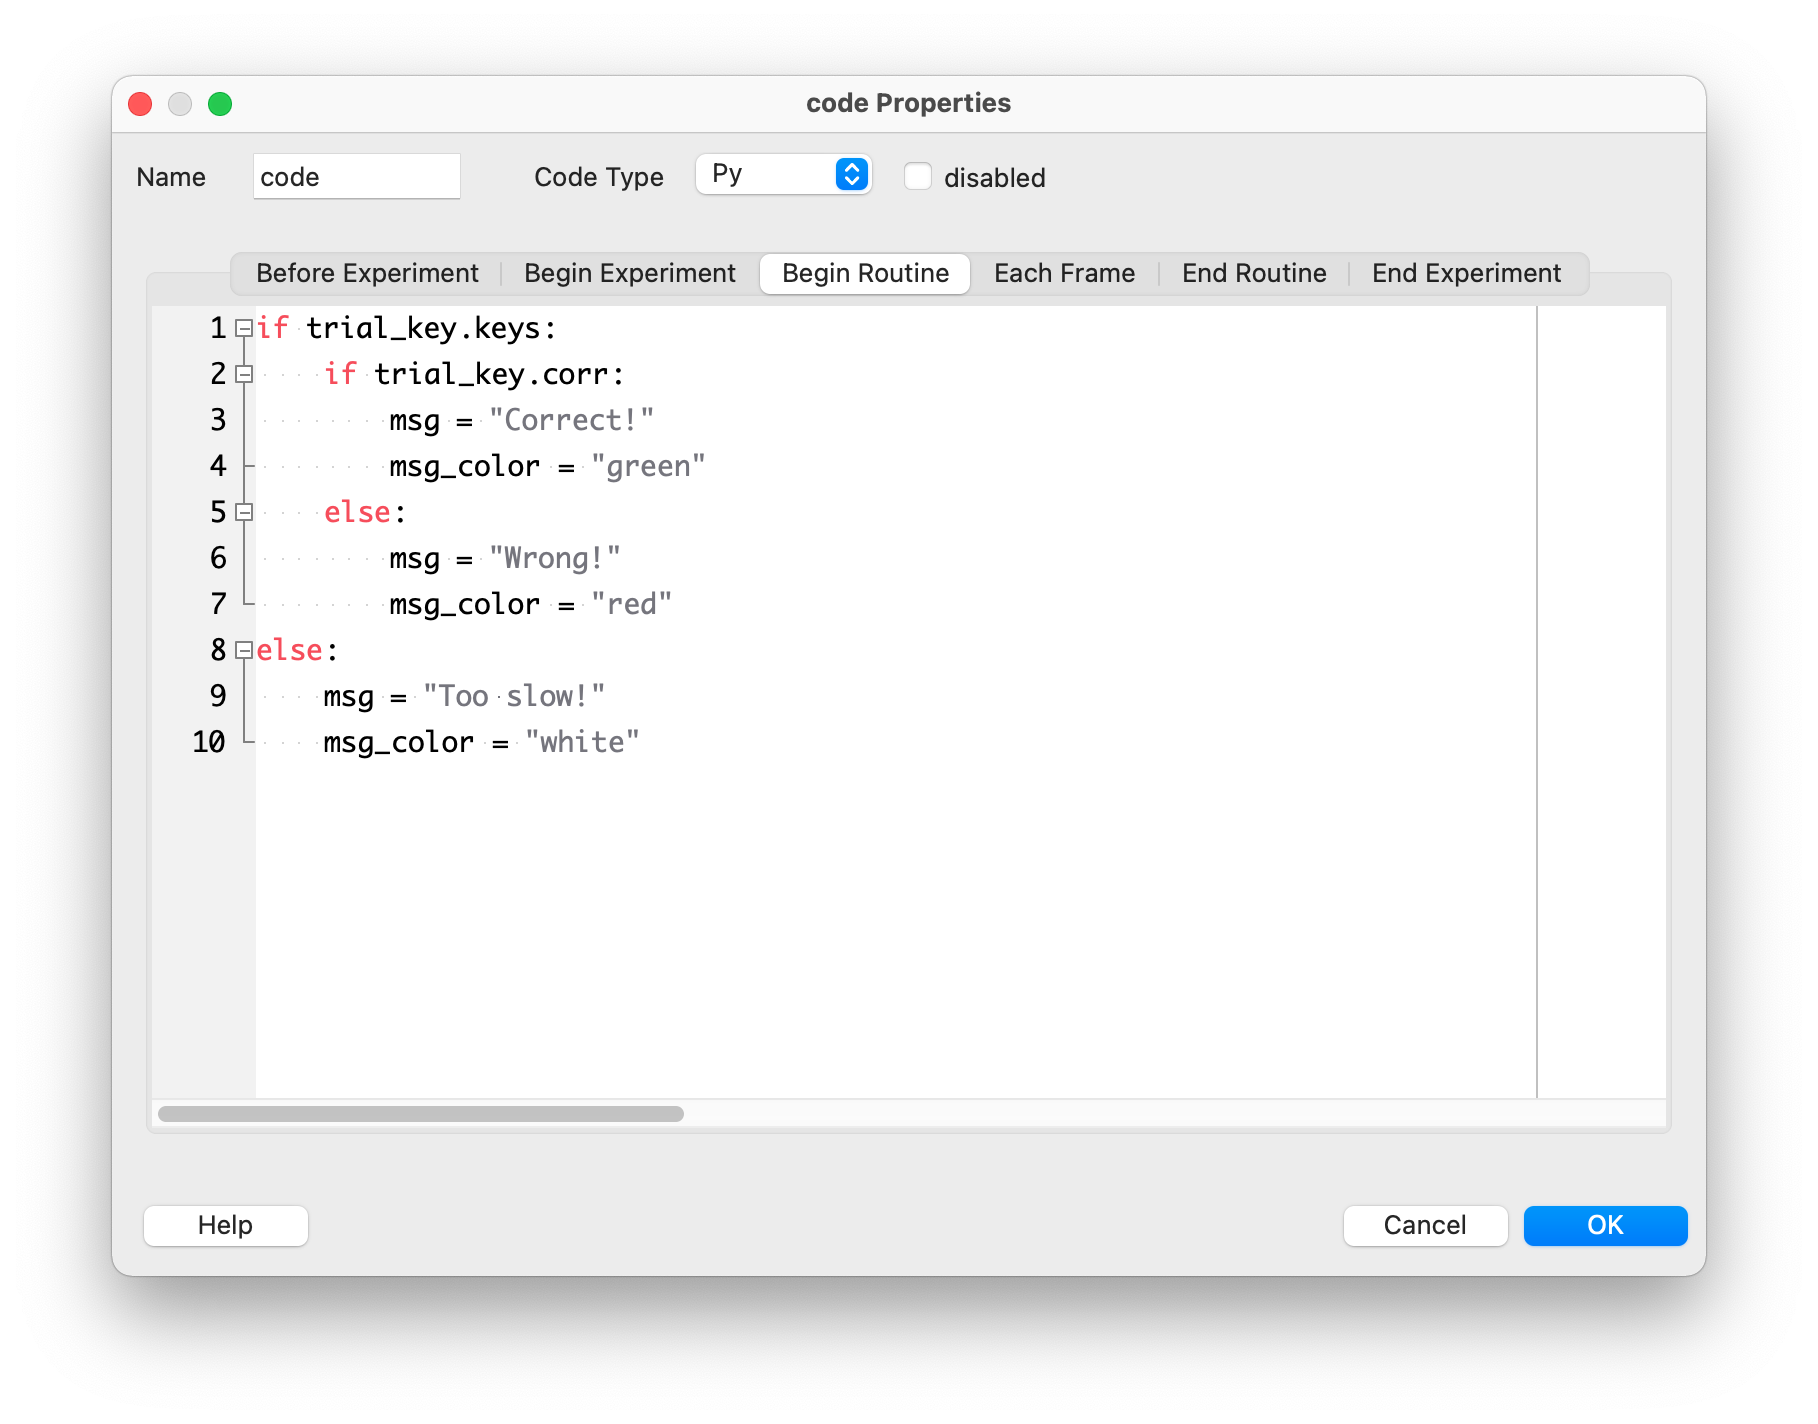Open the Each Frame tab

coord(1064,274)
